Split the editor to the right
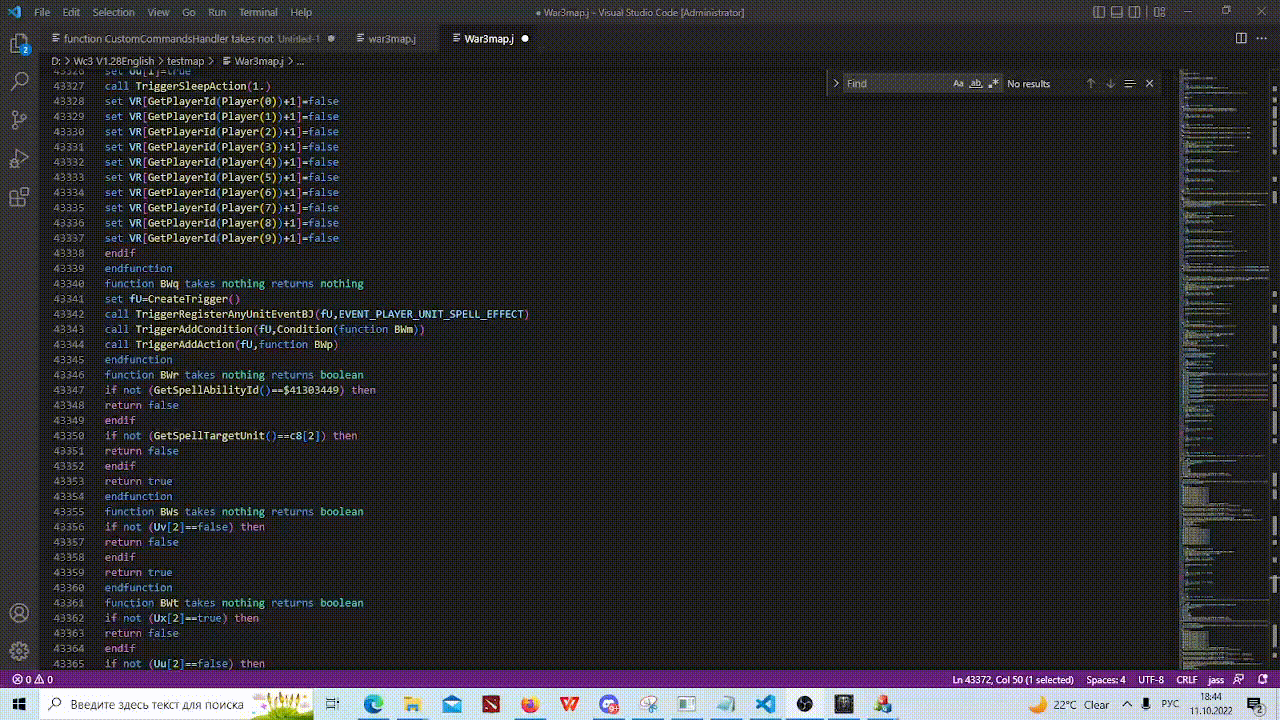 [1241, 38]
